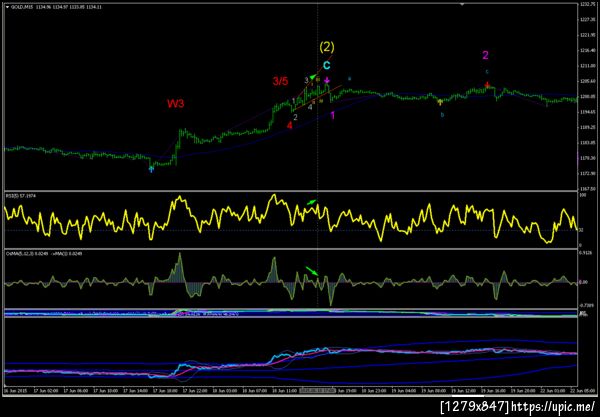Viewport: 600px width, 417px height.
Task: Select the green arrowhead near wave 3 label
Action: 313,76
